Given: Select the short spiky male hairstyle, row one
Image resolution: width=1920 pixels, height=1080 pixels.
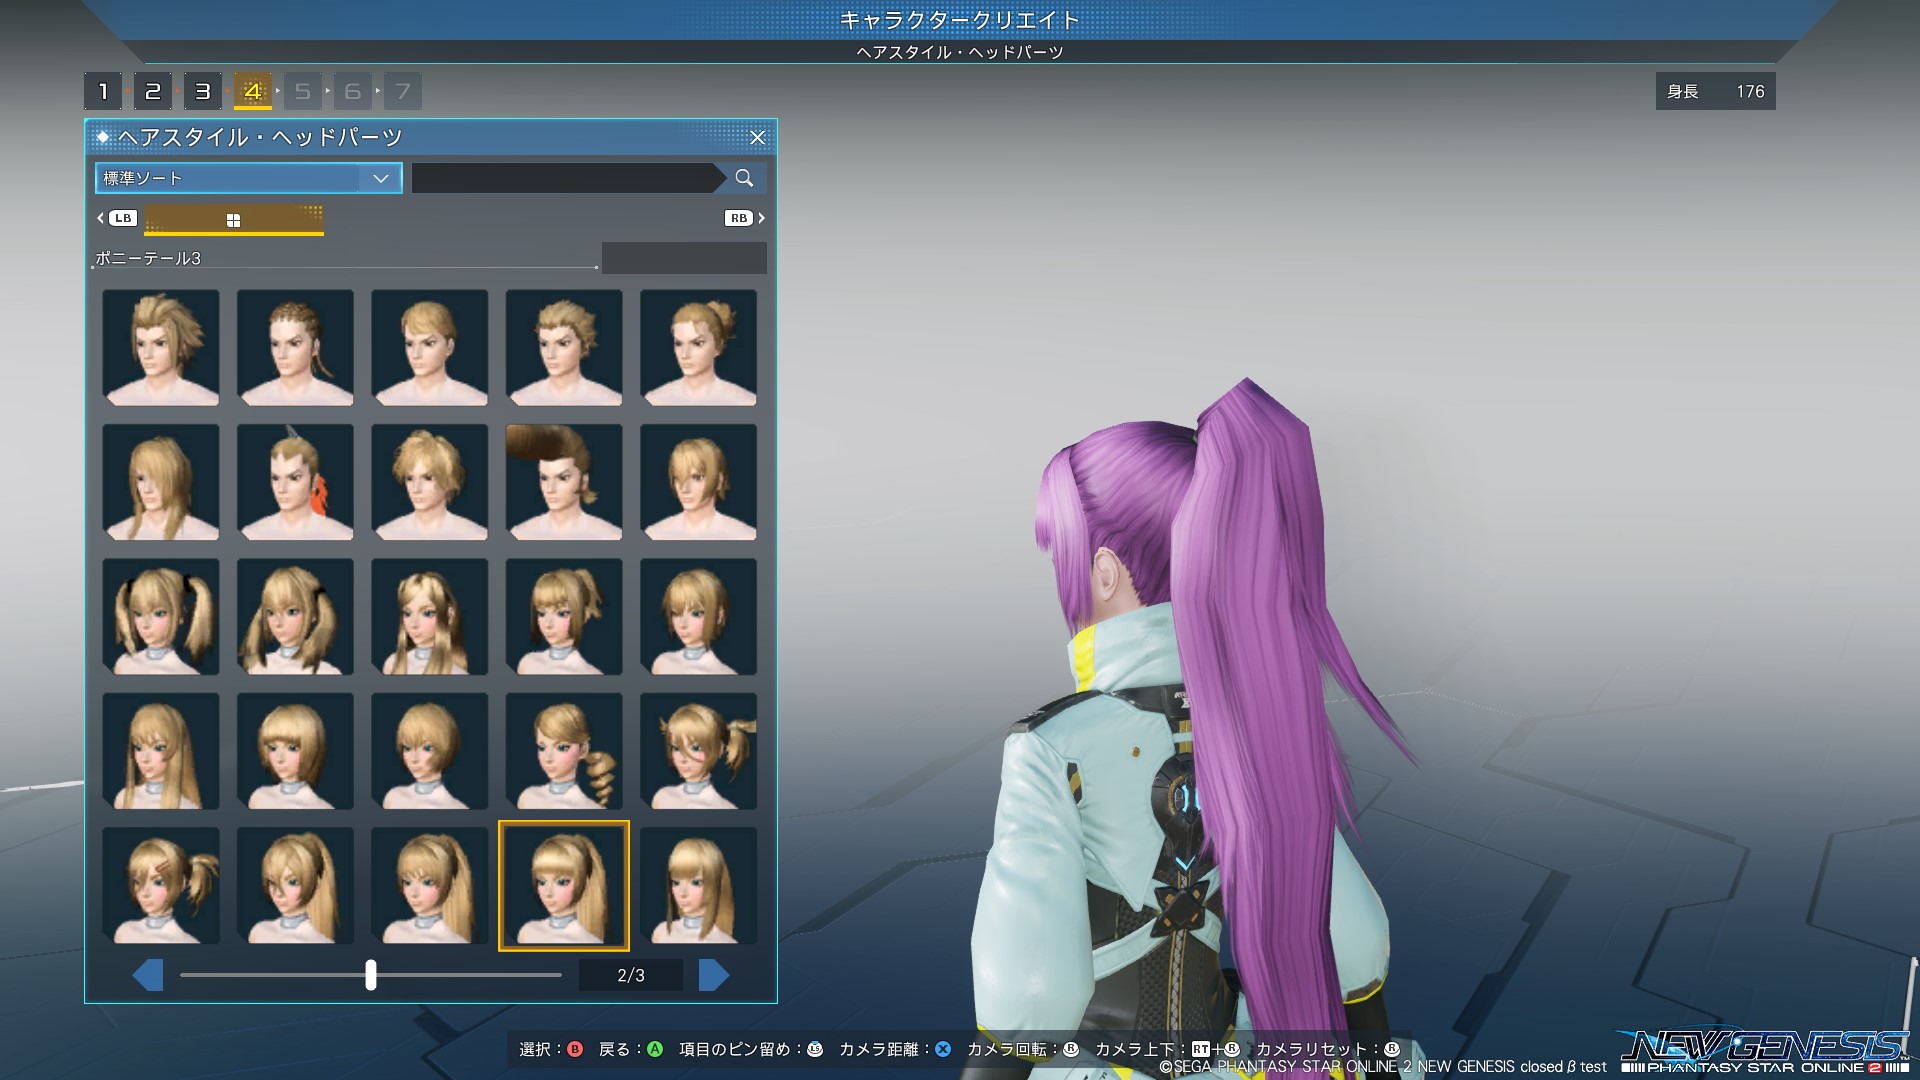Looking at the screenshot, I should (x=564, y=348).
